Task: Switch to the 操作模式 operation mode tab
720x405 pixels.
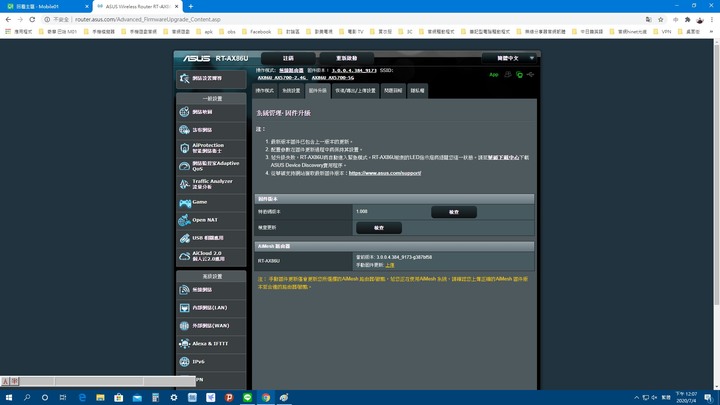Action: click(x=265, y=90)
